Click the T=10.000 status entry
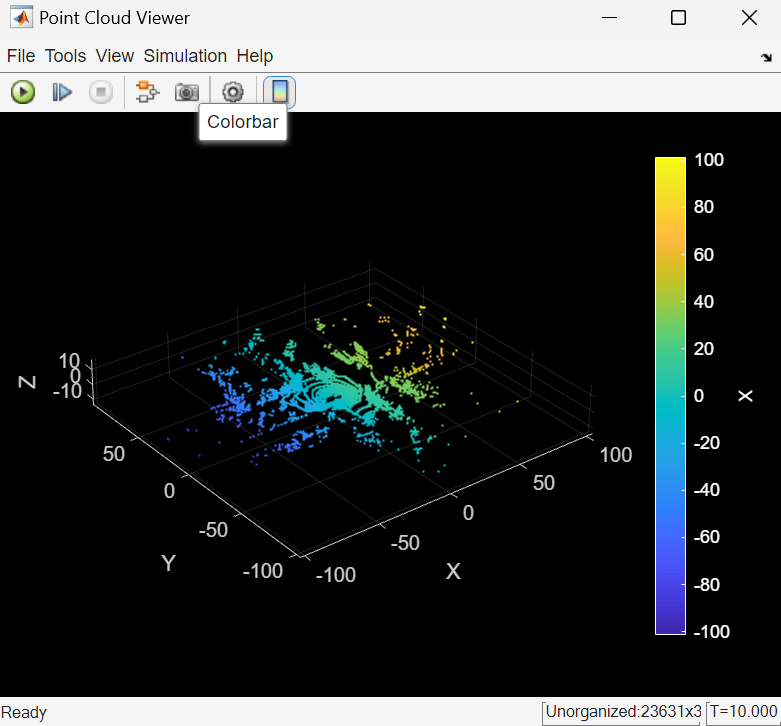Screen dimensions: 781x726 coord(743,712)
